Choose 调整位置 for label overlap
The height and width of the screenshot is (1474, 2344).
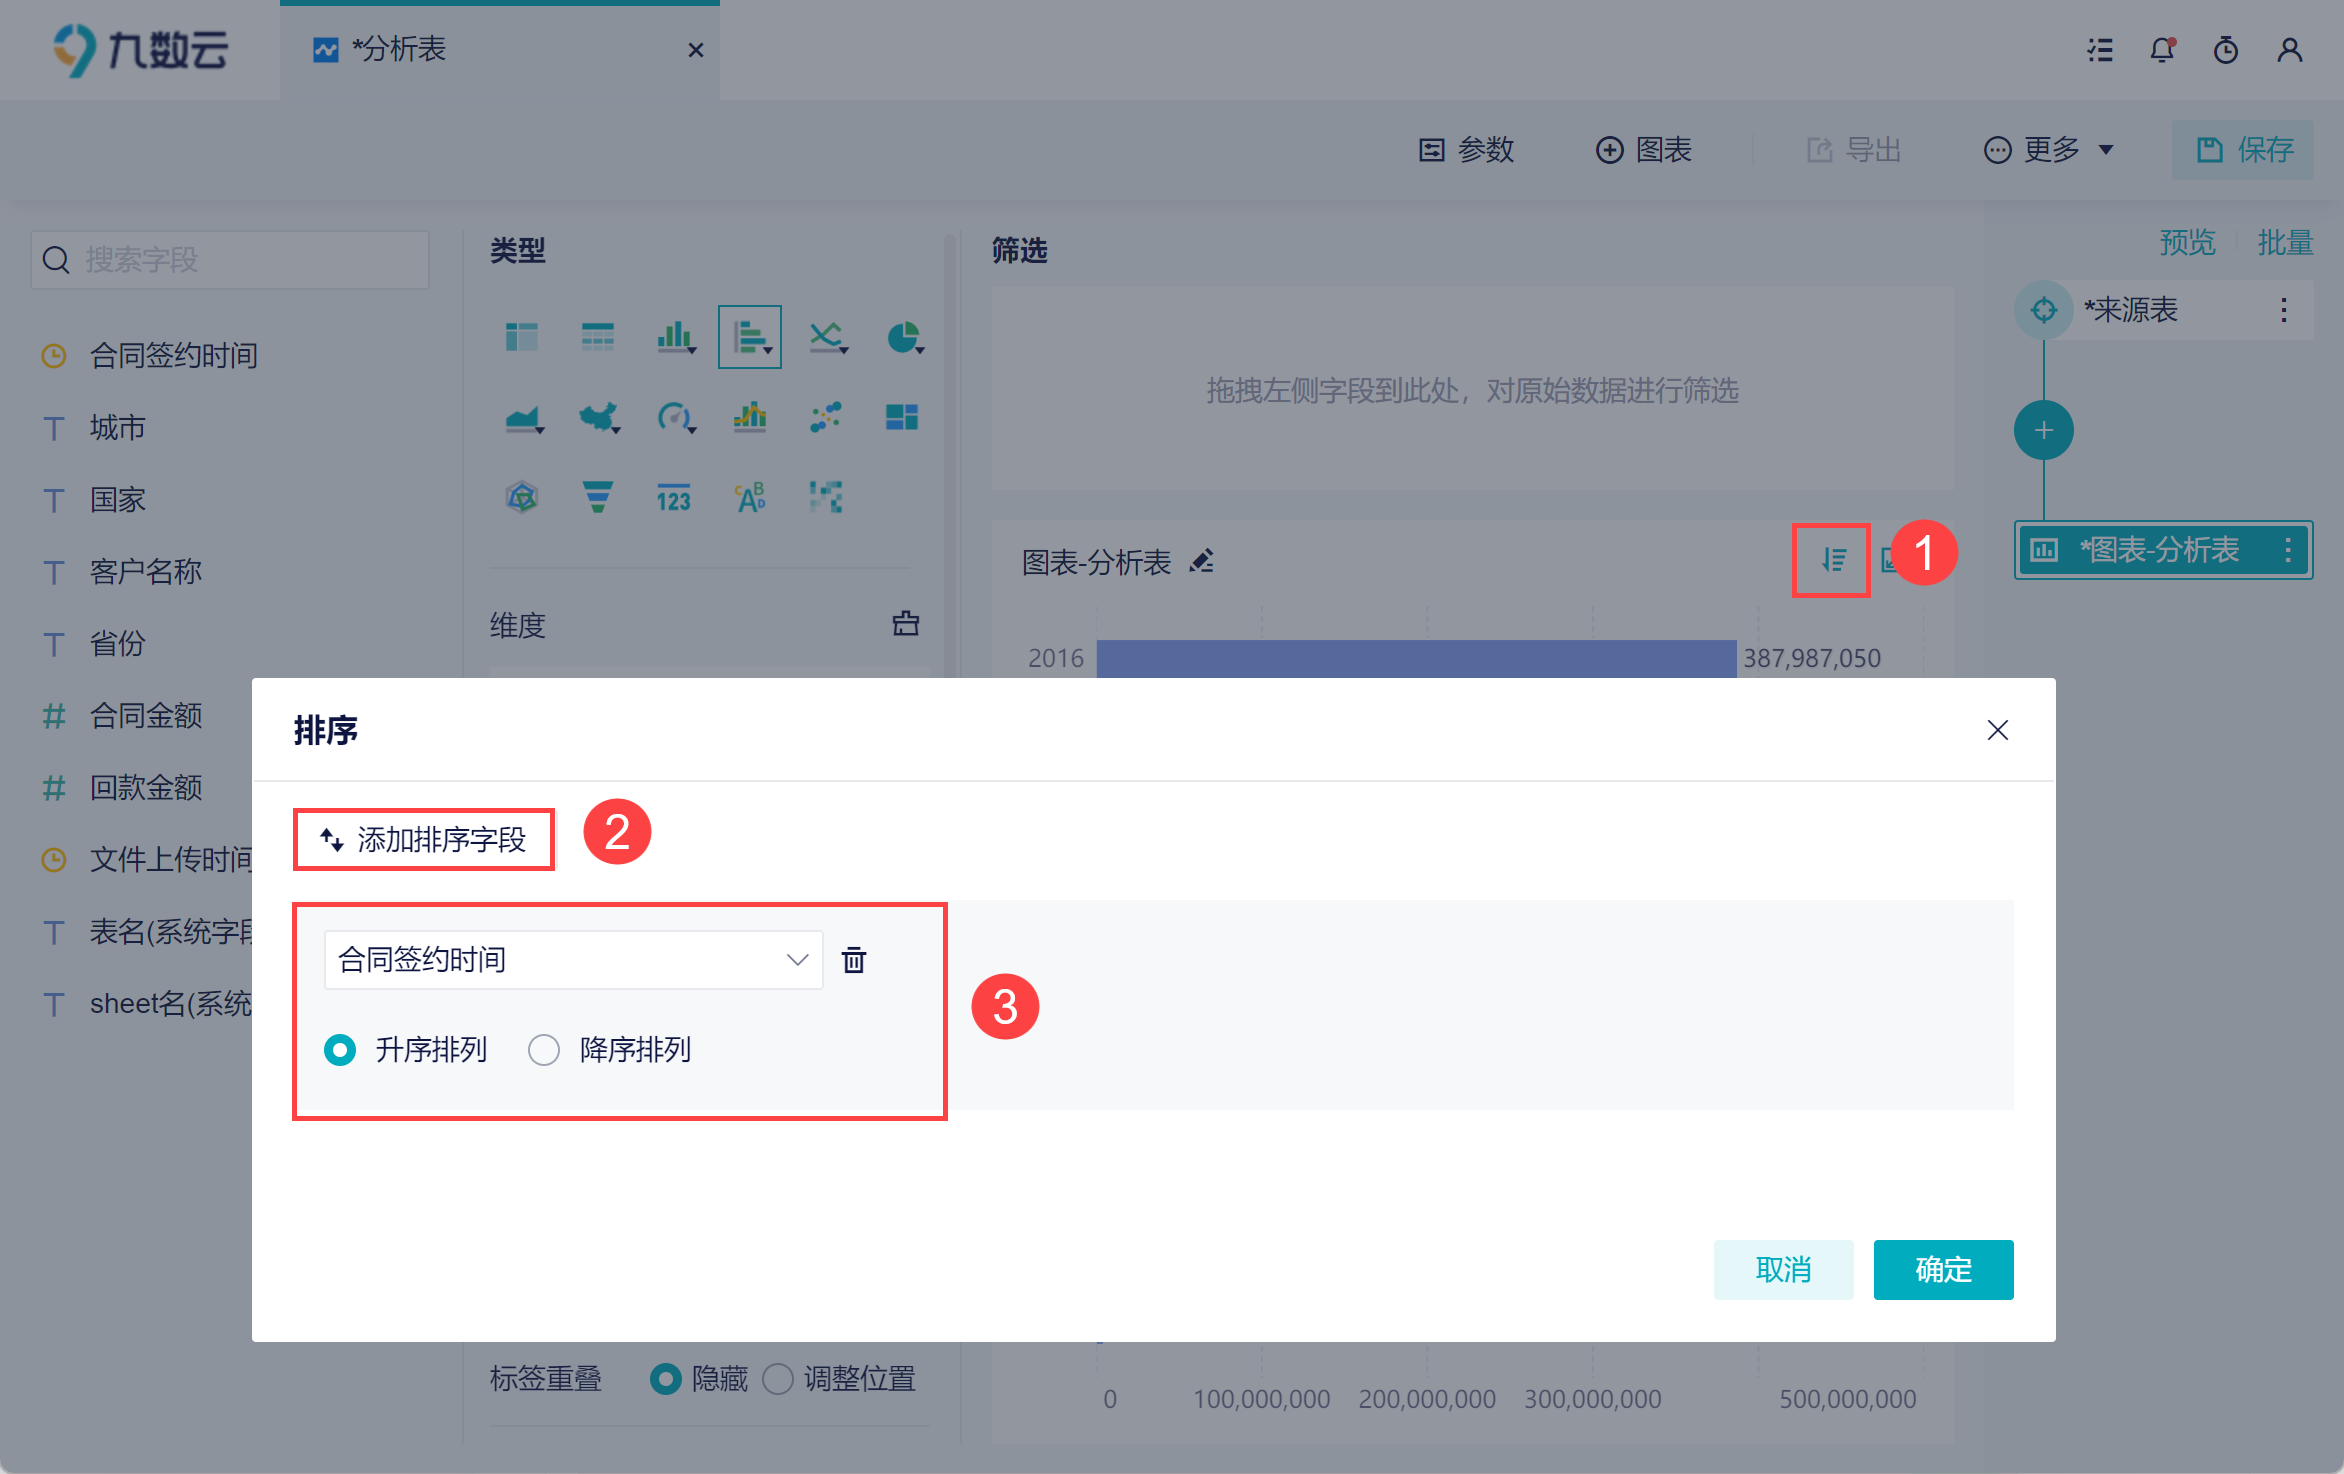tap(778, 1379)
